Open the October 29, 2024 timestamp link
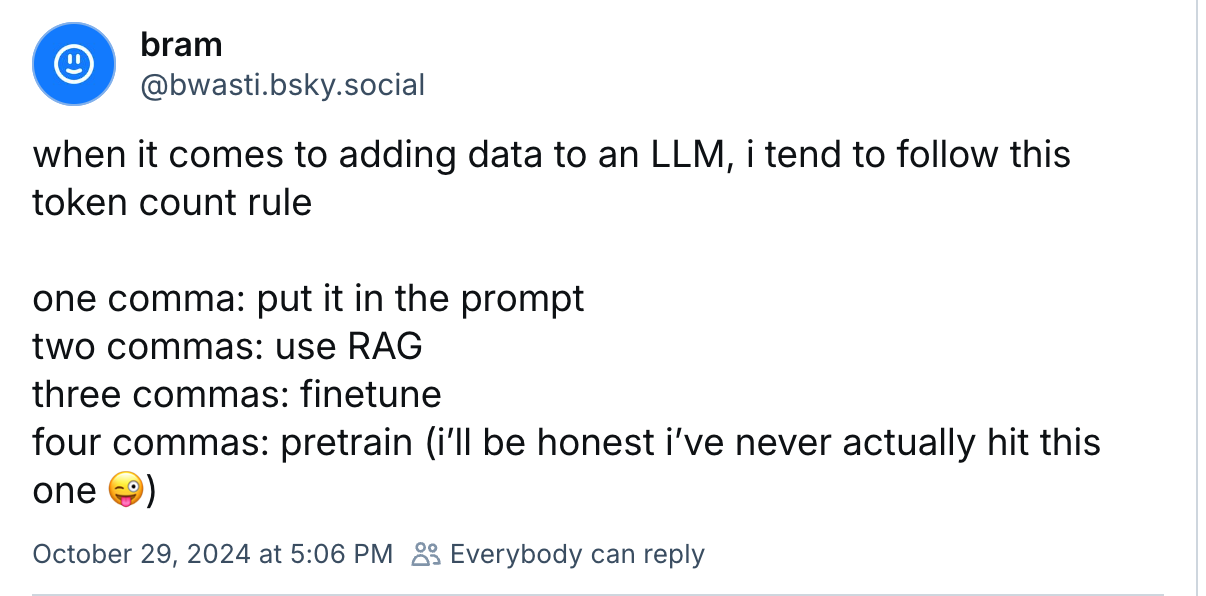1206x596 pixels. [x=212, y=554]
